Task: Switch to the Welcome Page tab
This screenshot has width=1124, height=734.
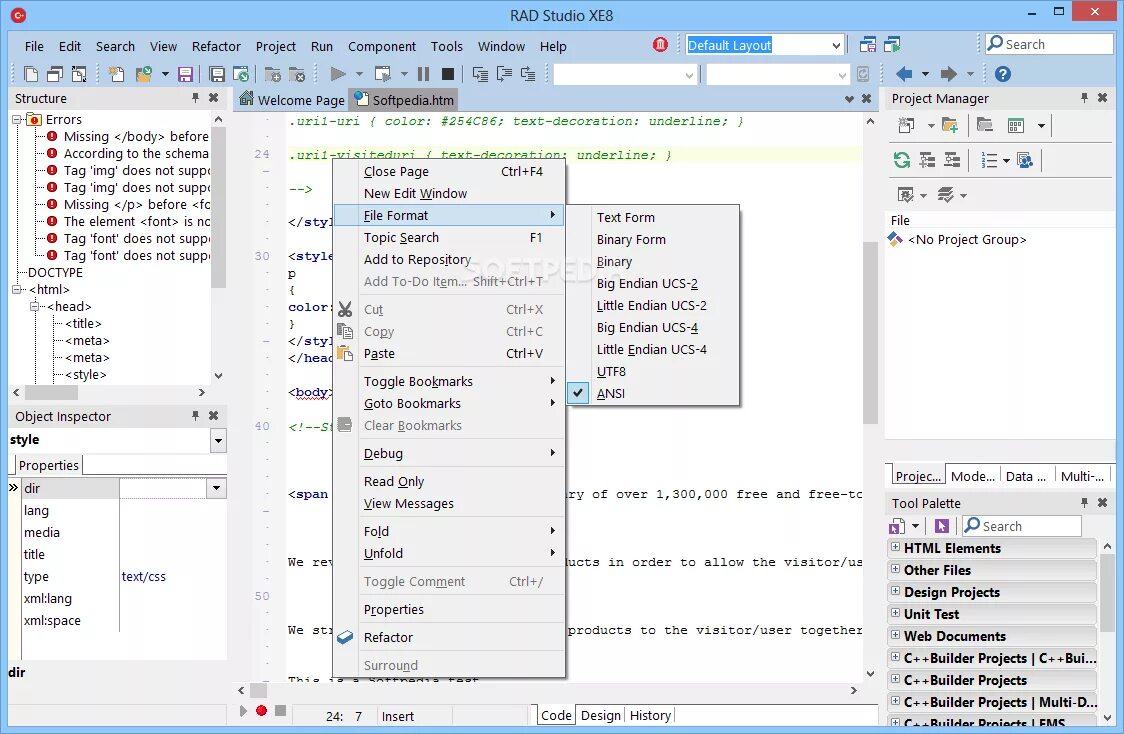Action: click(292, 100)
